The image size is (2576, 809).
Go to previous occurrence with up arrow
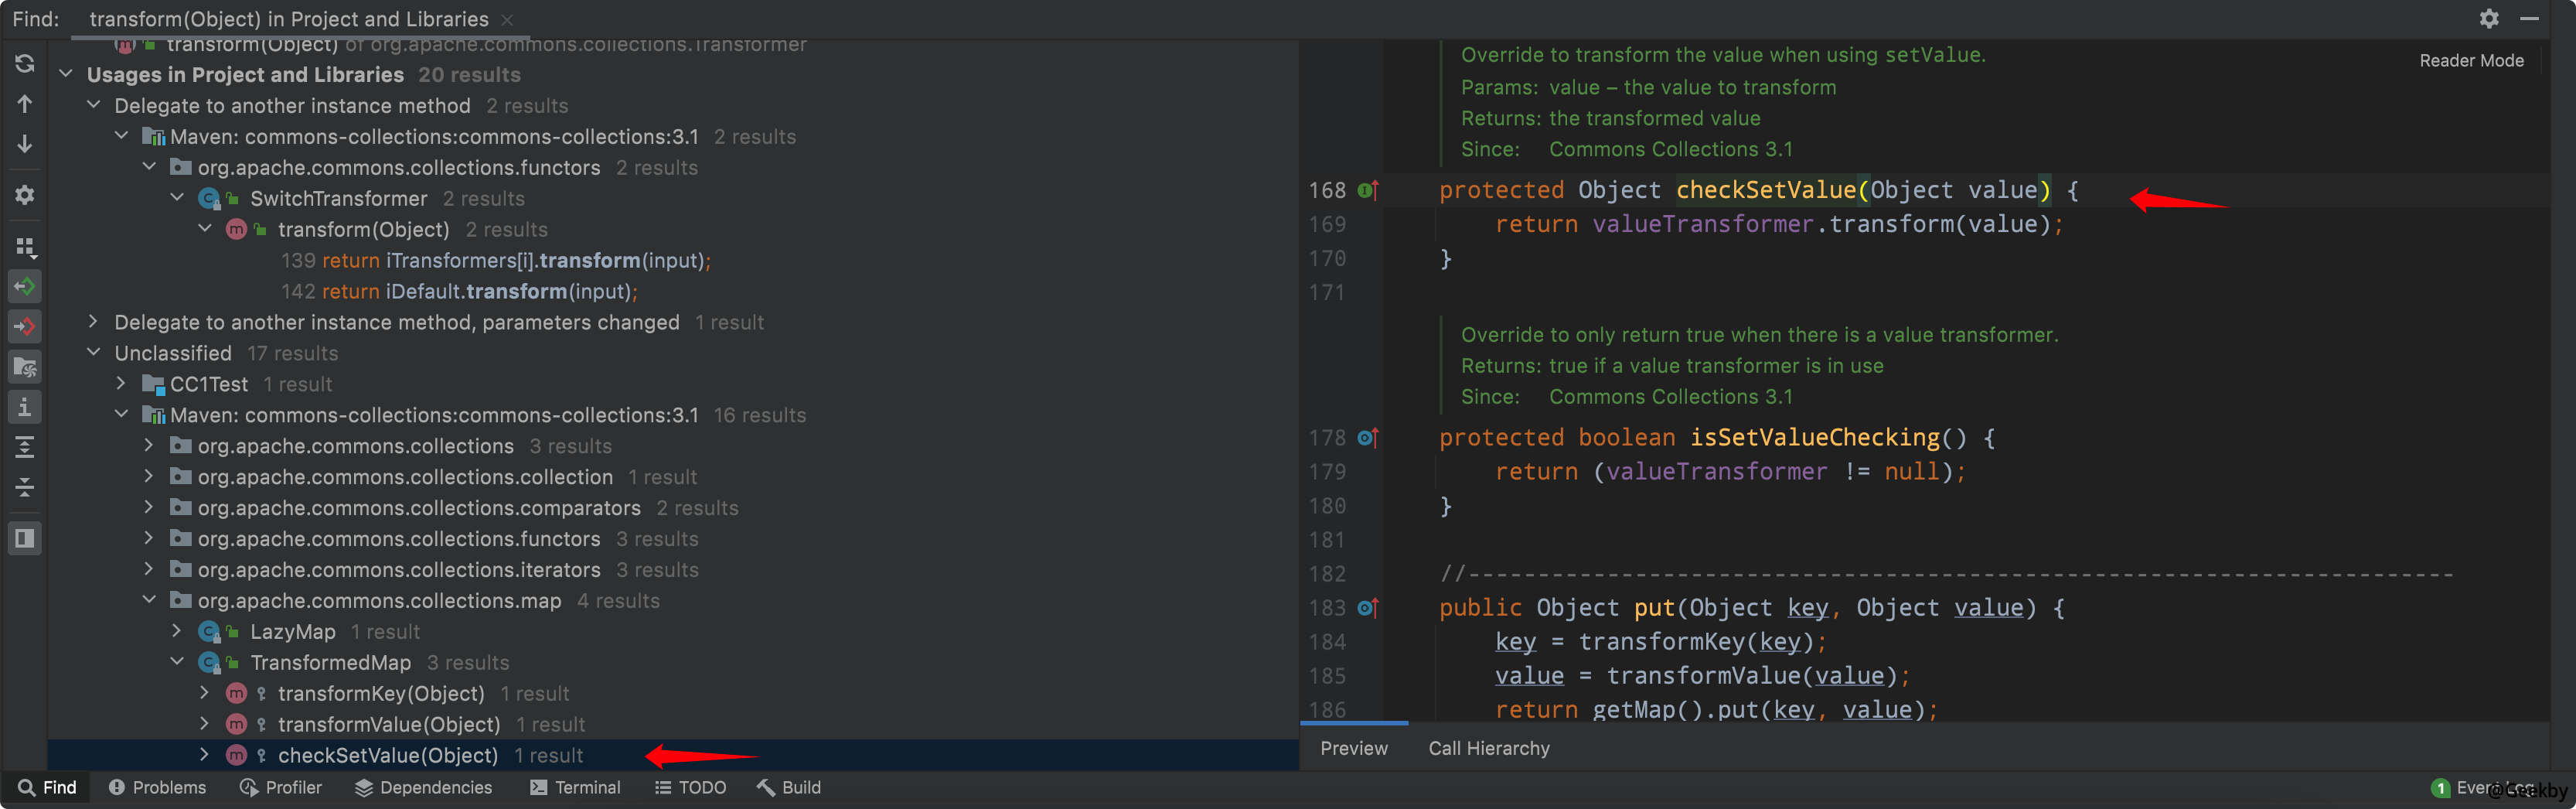tap(25, 104)
